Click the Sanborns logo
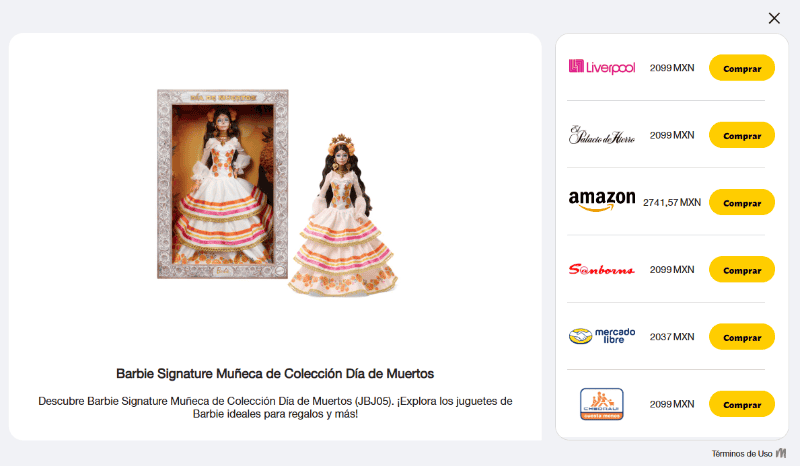 coord(602,269)
